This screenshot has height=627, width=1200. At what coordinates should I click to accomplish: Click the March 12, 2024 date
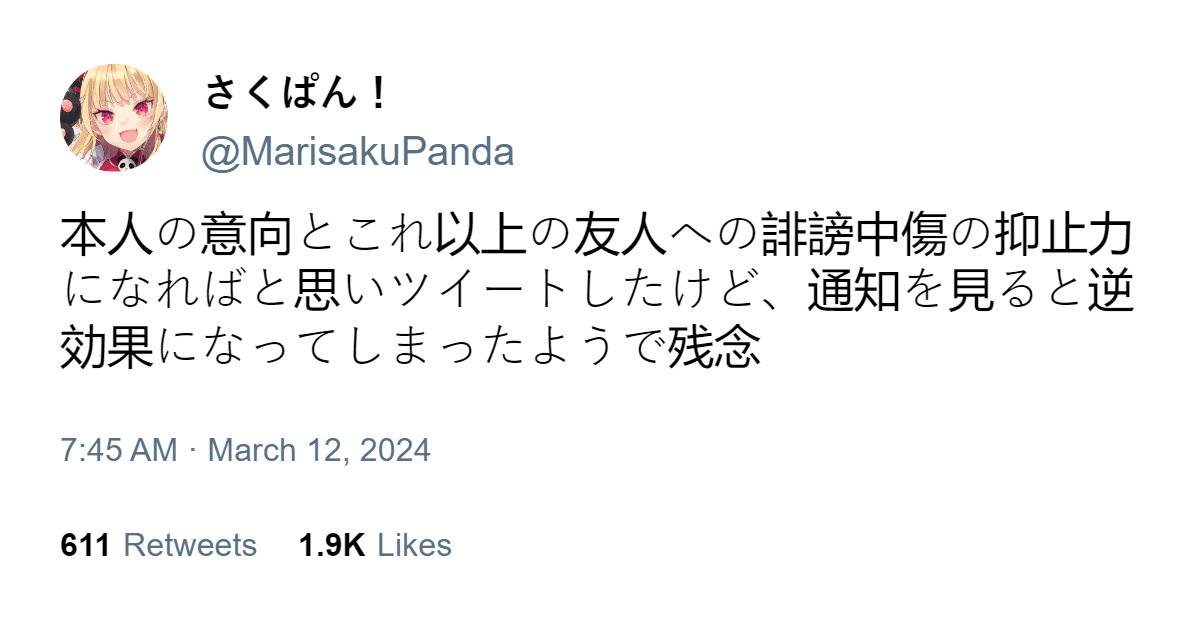tap(319, 450)
